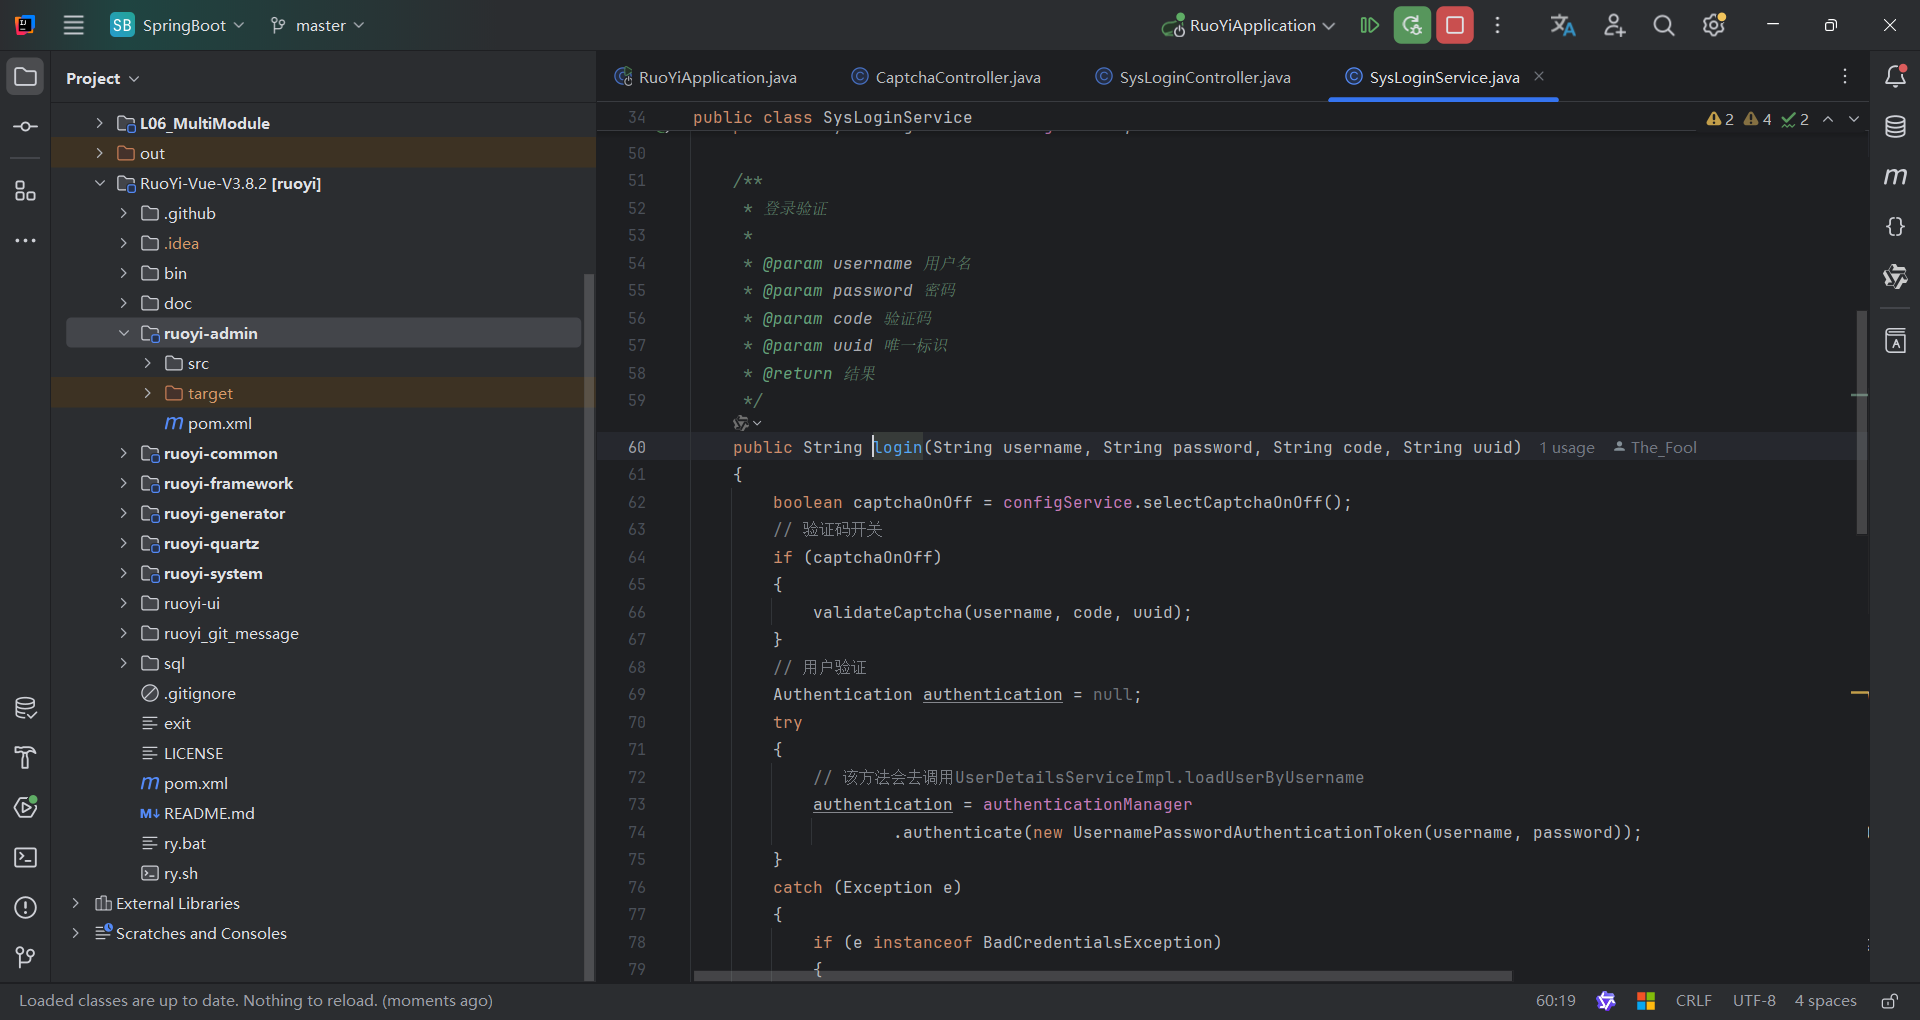Viewport: 1920px width, 1020px height.
Task: Collapse the ruoyi-admin folder
Action: (124, 334)
